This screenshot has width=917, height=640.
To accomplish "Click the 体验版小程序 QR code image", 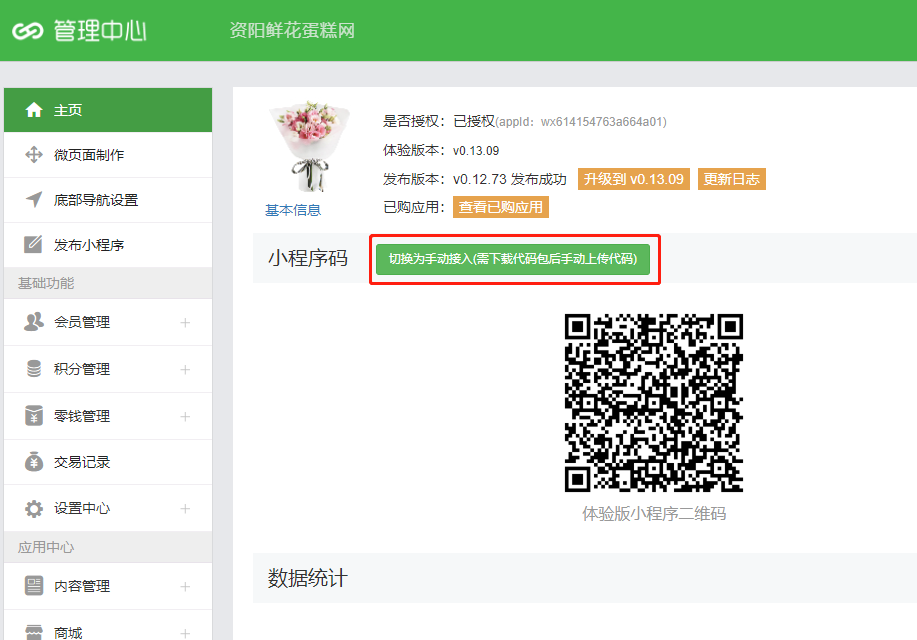I will 654,402.
